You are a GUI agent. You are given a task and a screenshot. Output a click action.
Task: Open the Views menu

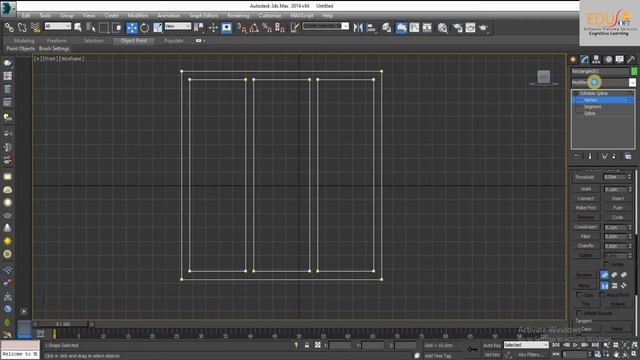[89, 16]
